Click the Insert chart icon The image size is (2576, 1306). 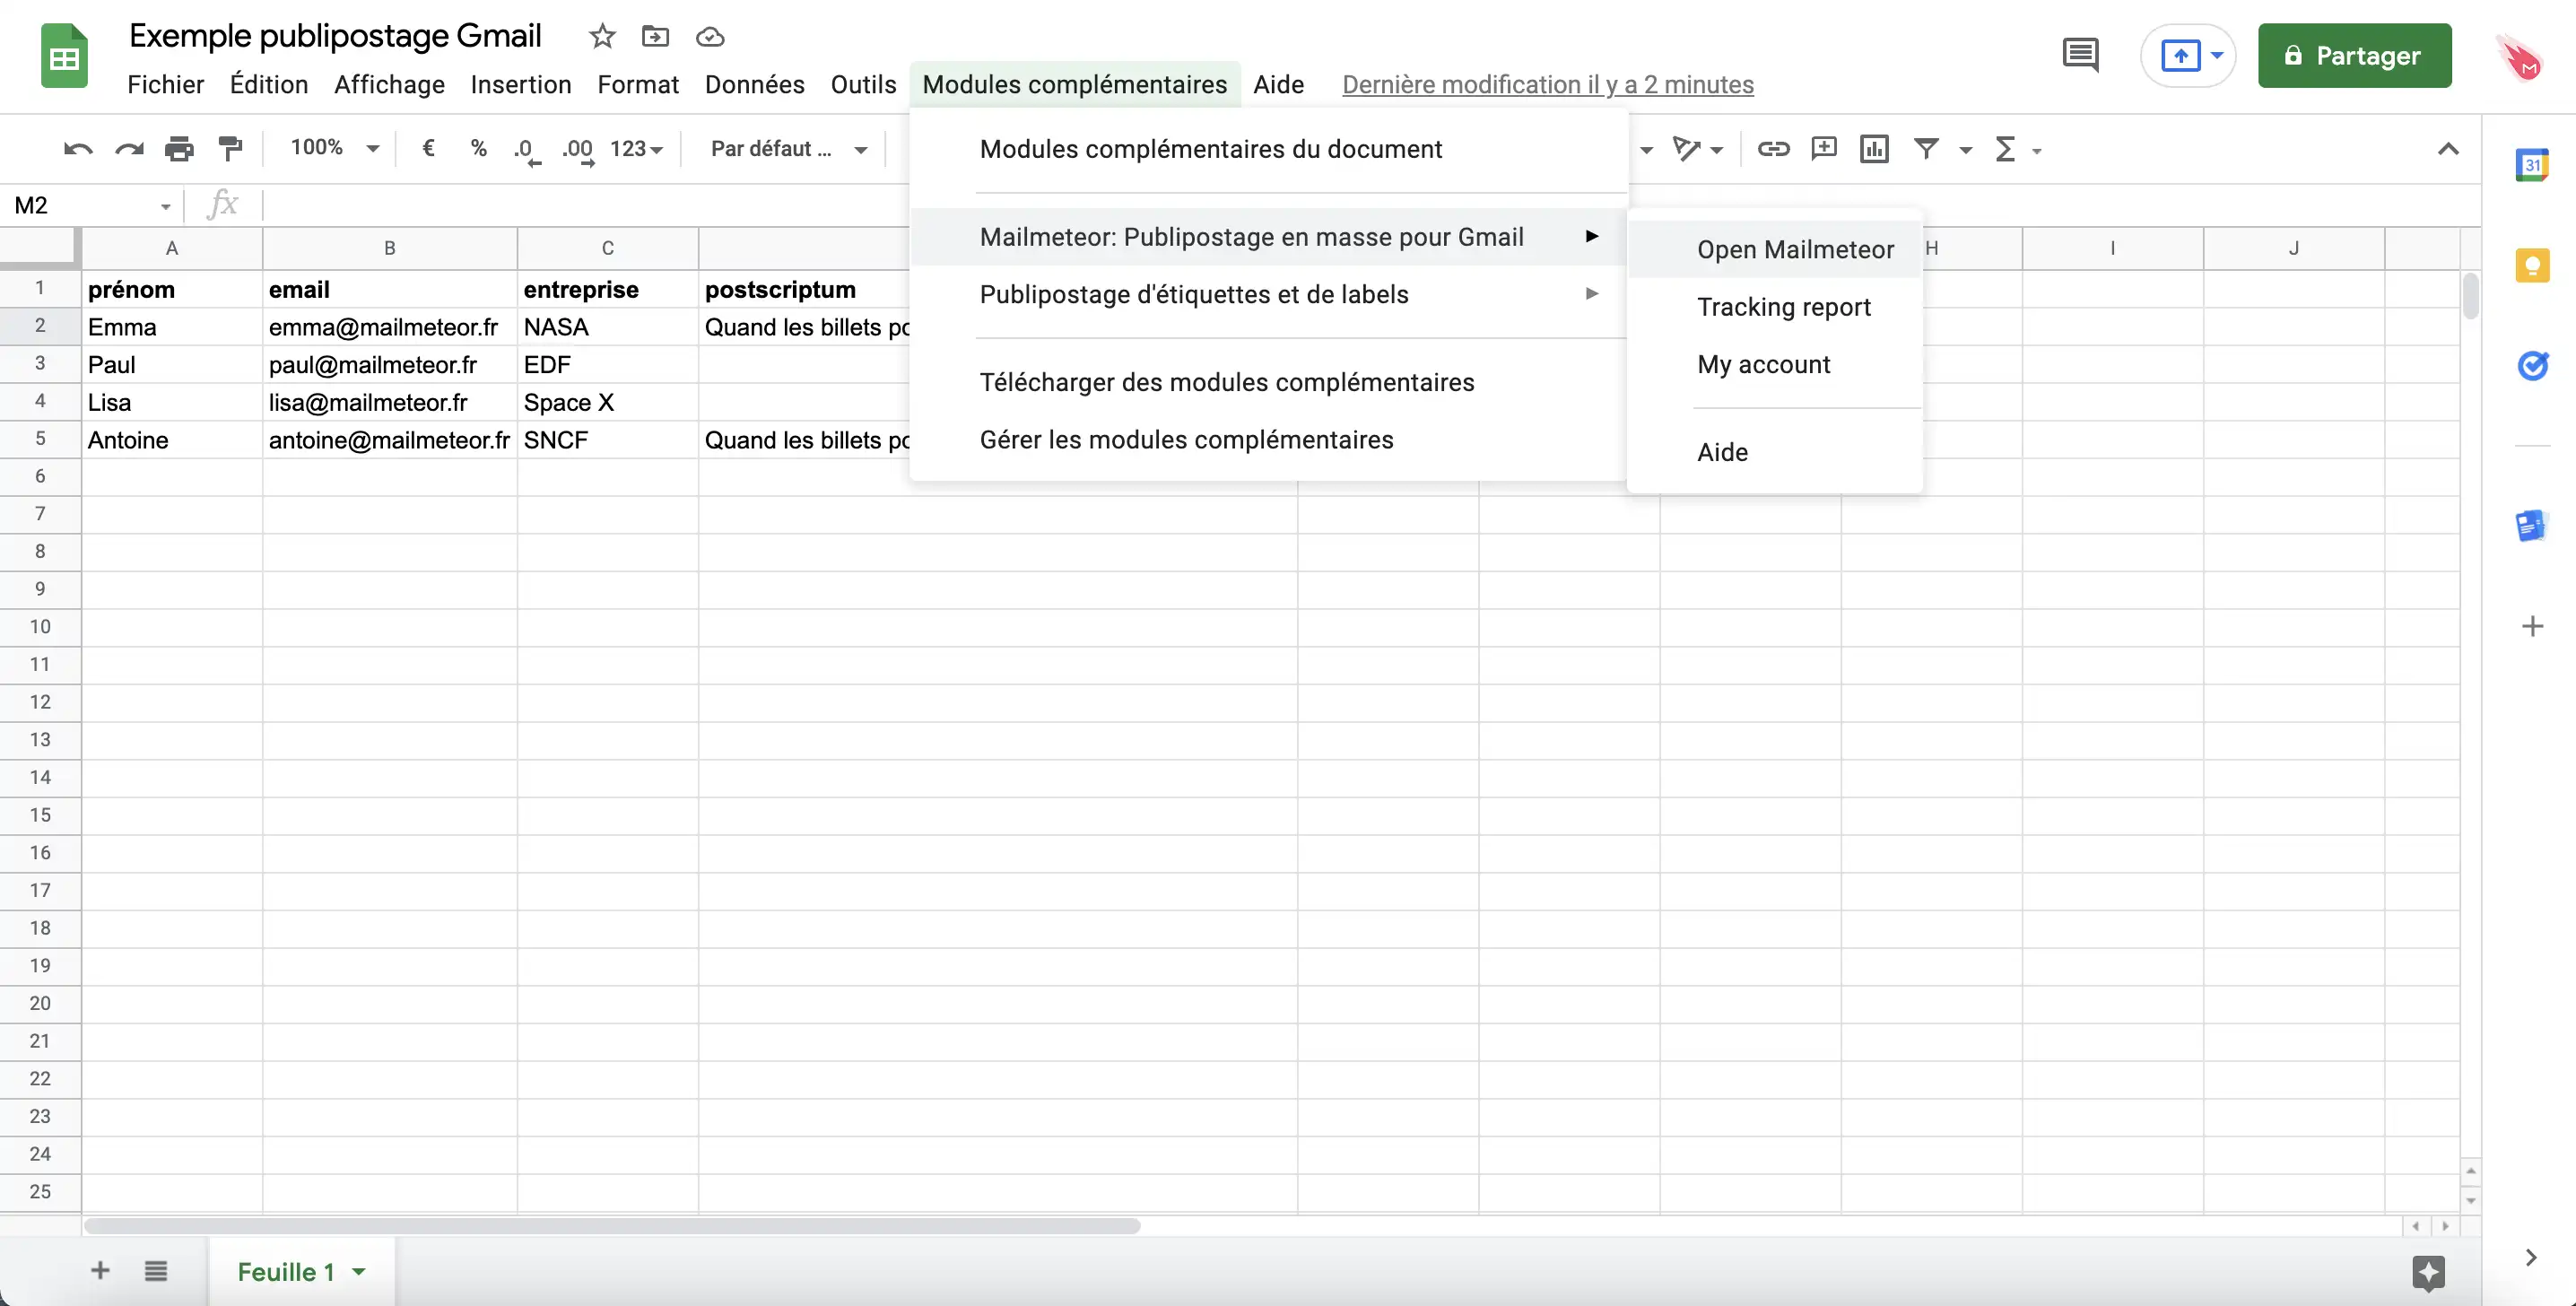(1874, 149)
